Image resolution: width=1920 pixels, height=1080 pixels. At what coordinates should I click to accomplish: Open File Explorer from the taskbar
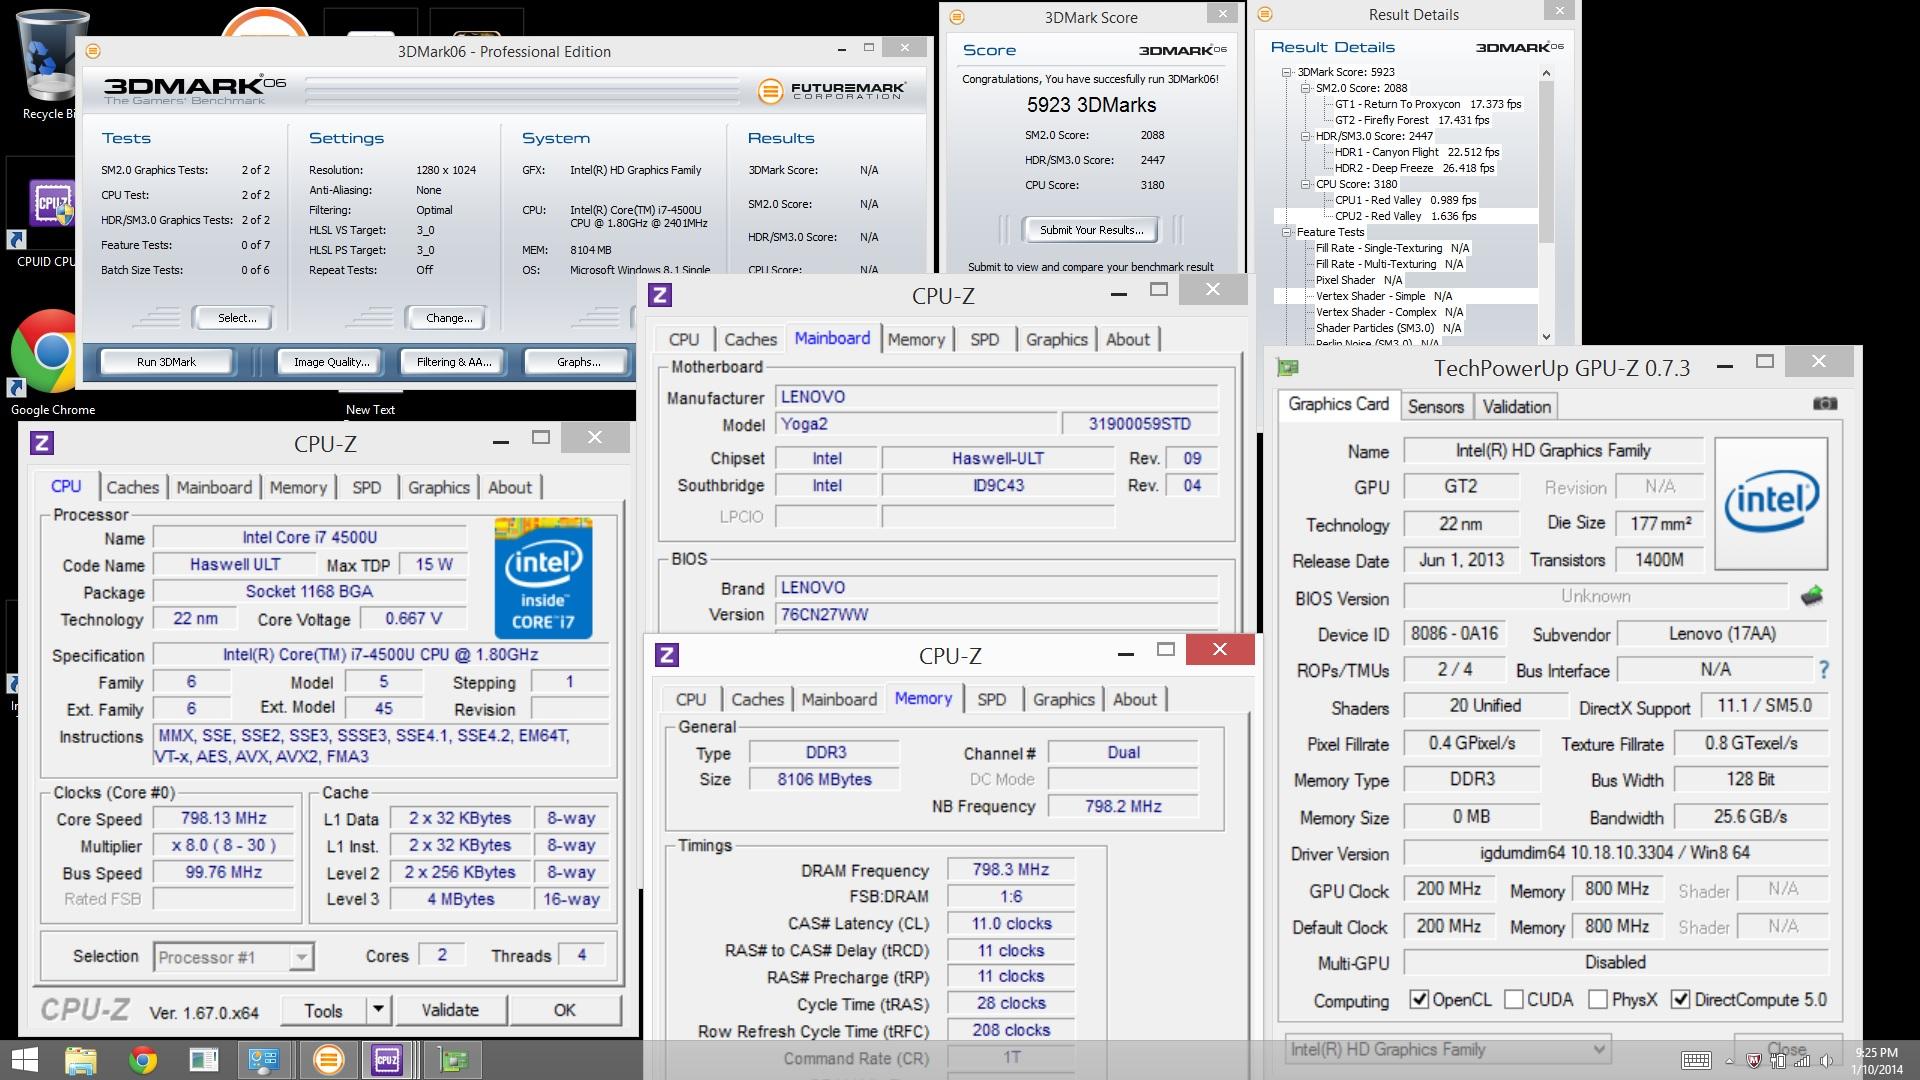[x=81, y=1060]
